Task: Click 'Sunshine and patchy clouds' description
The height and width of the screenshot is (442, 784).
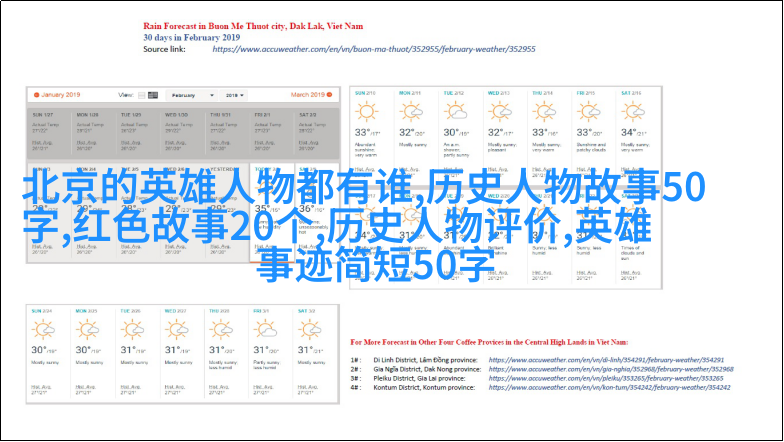Action: point(591,147)
